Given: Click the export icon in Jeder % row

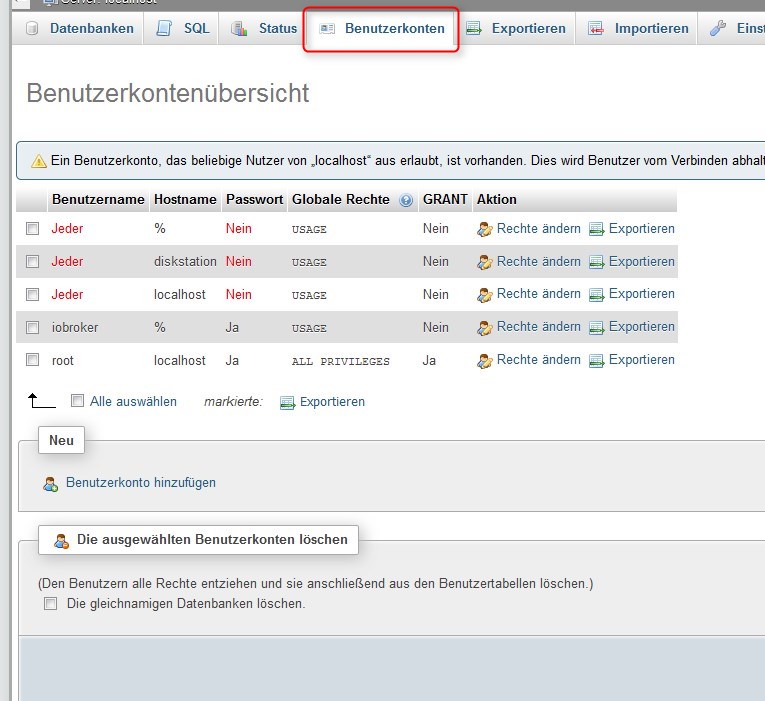Looking at the screenshot, I should point(596,229).
